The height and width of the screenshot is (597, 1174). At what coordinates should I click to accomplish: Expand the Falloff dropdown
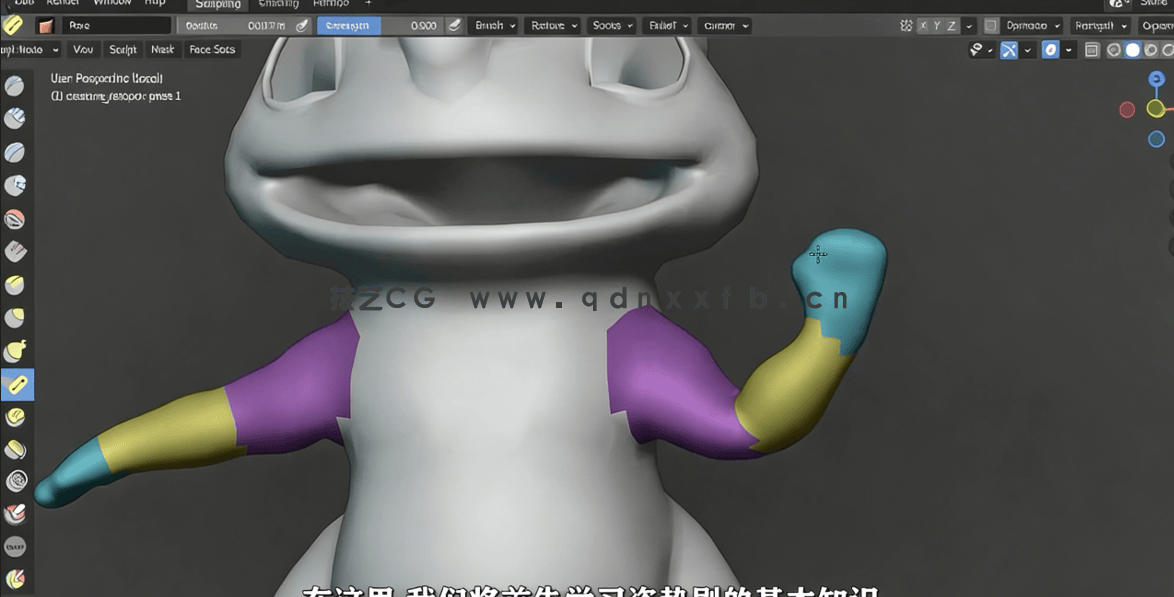click(666, 25)
